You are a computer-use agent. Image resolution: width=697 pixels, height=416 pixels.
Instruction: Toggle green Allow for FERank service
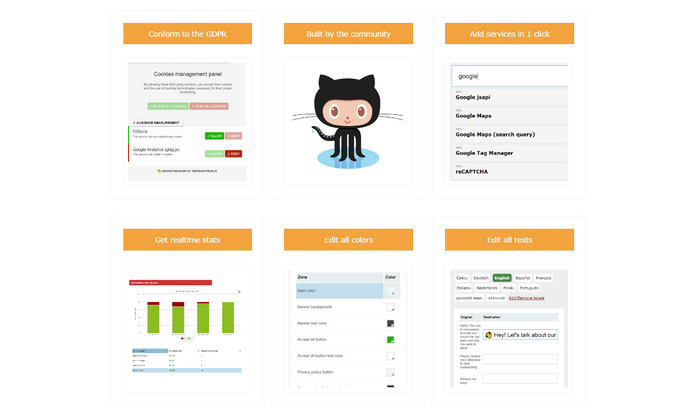(214, 136)
